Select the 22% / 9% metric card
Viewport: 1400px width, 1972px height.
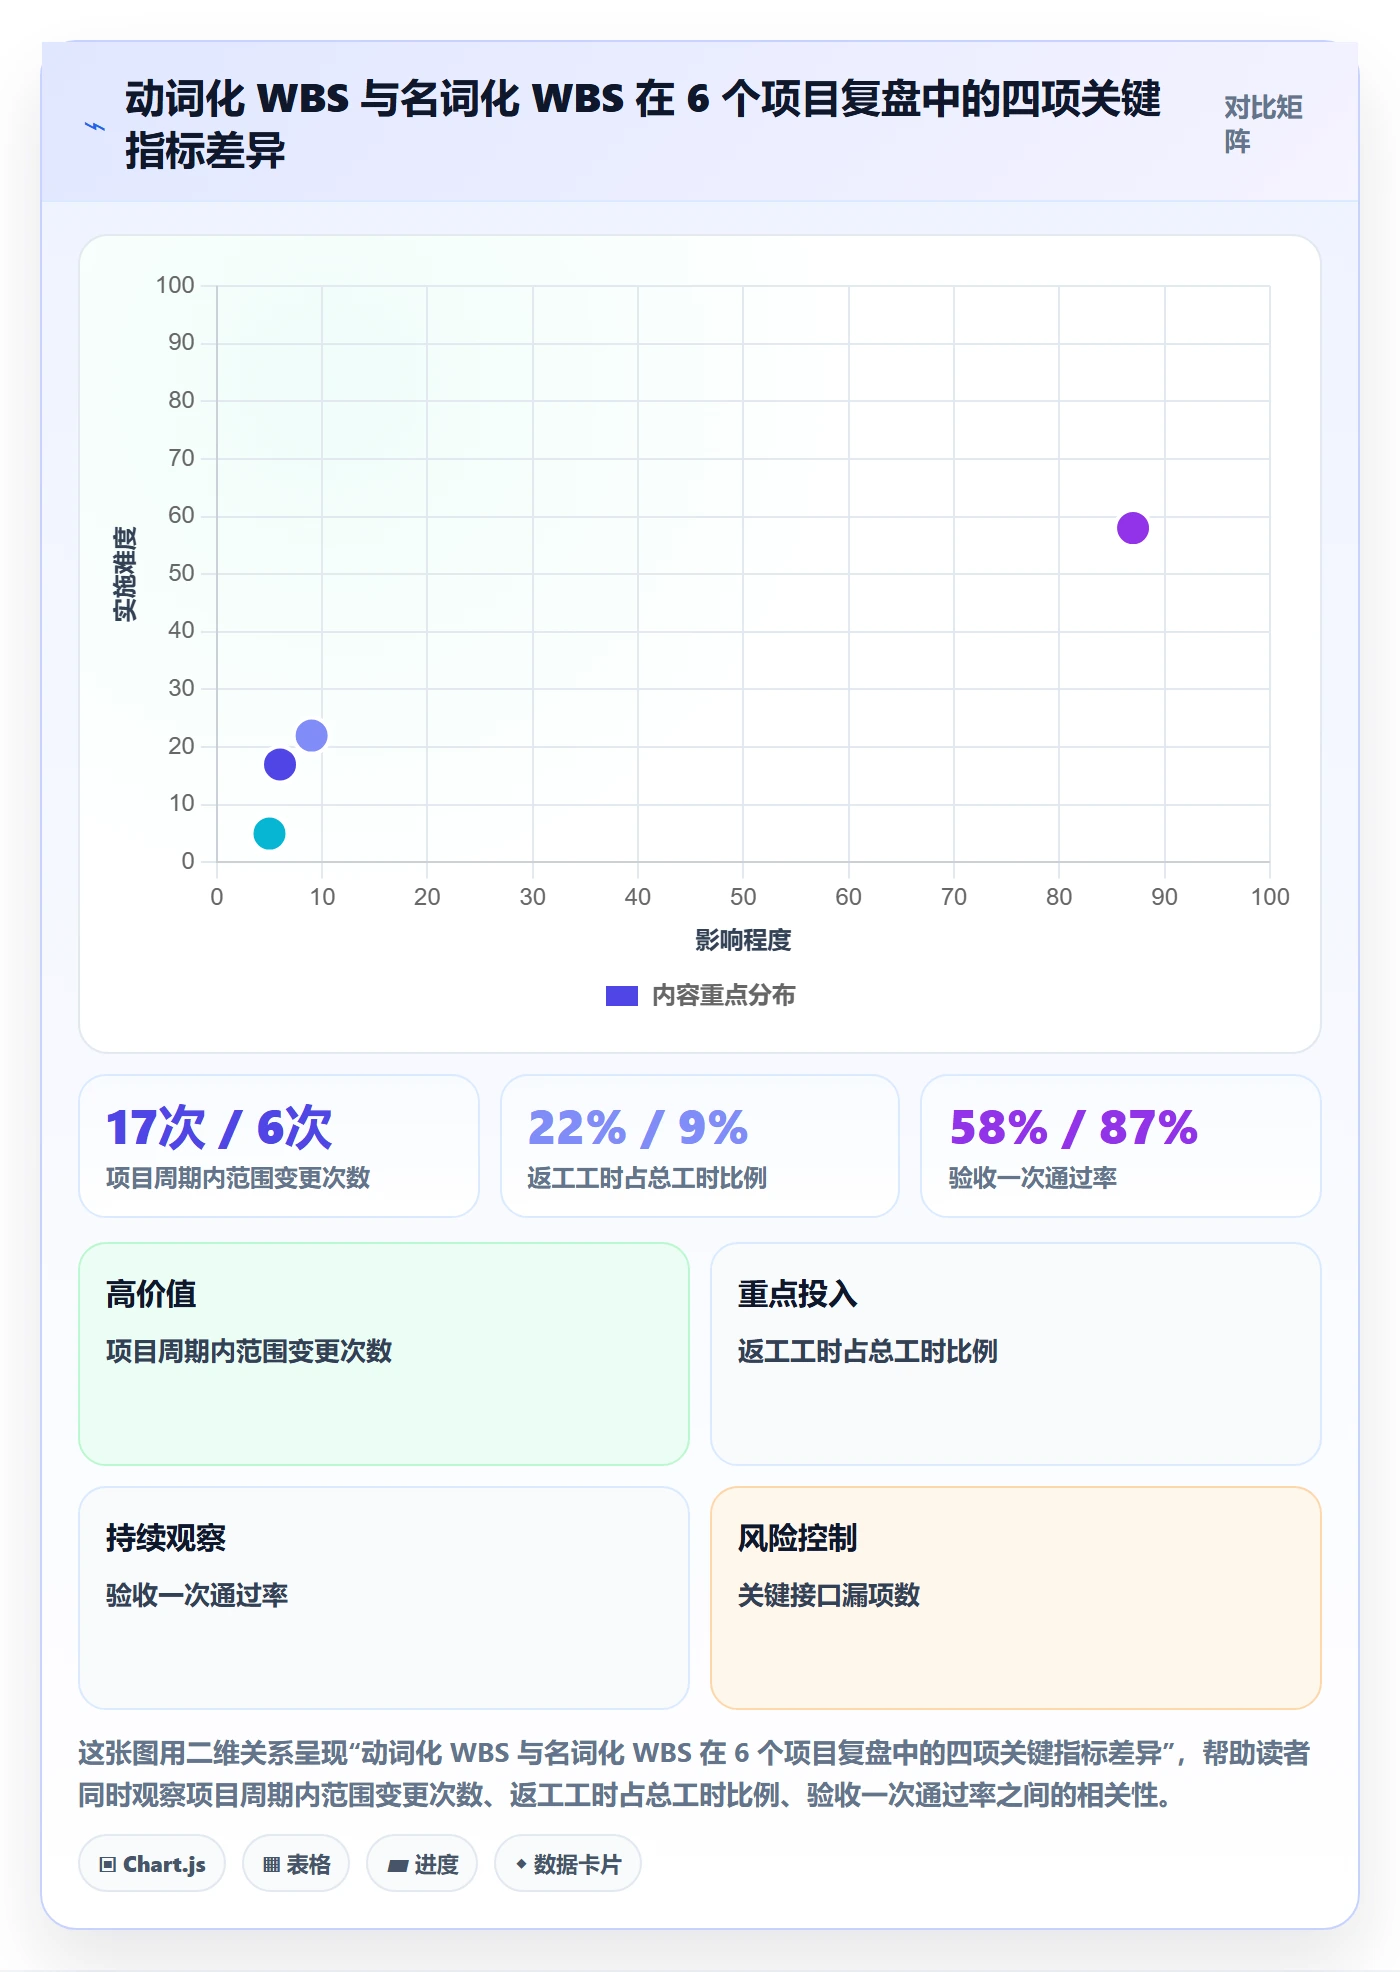tap(700, 1146)
